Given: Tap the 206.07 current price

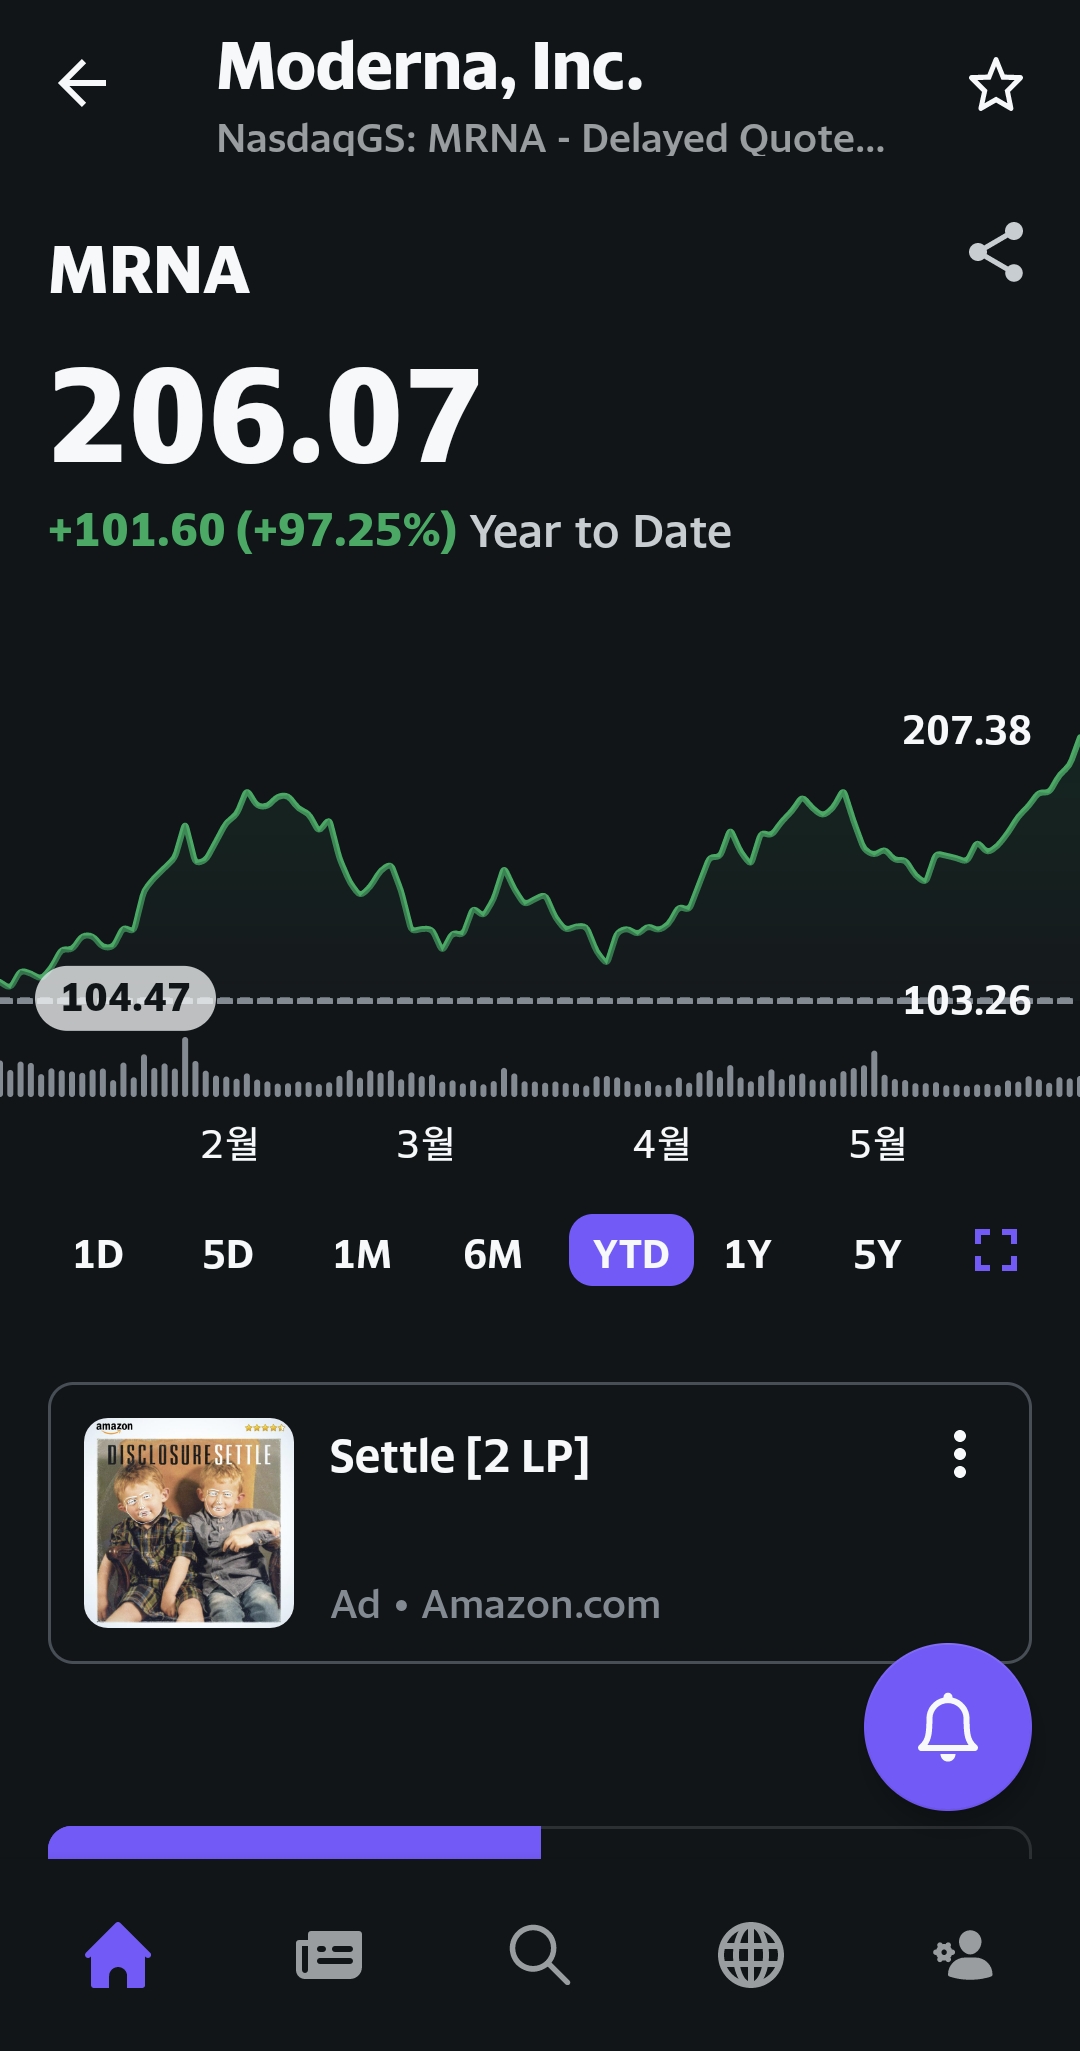Looking at the screenshot, I should point(266,416).
